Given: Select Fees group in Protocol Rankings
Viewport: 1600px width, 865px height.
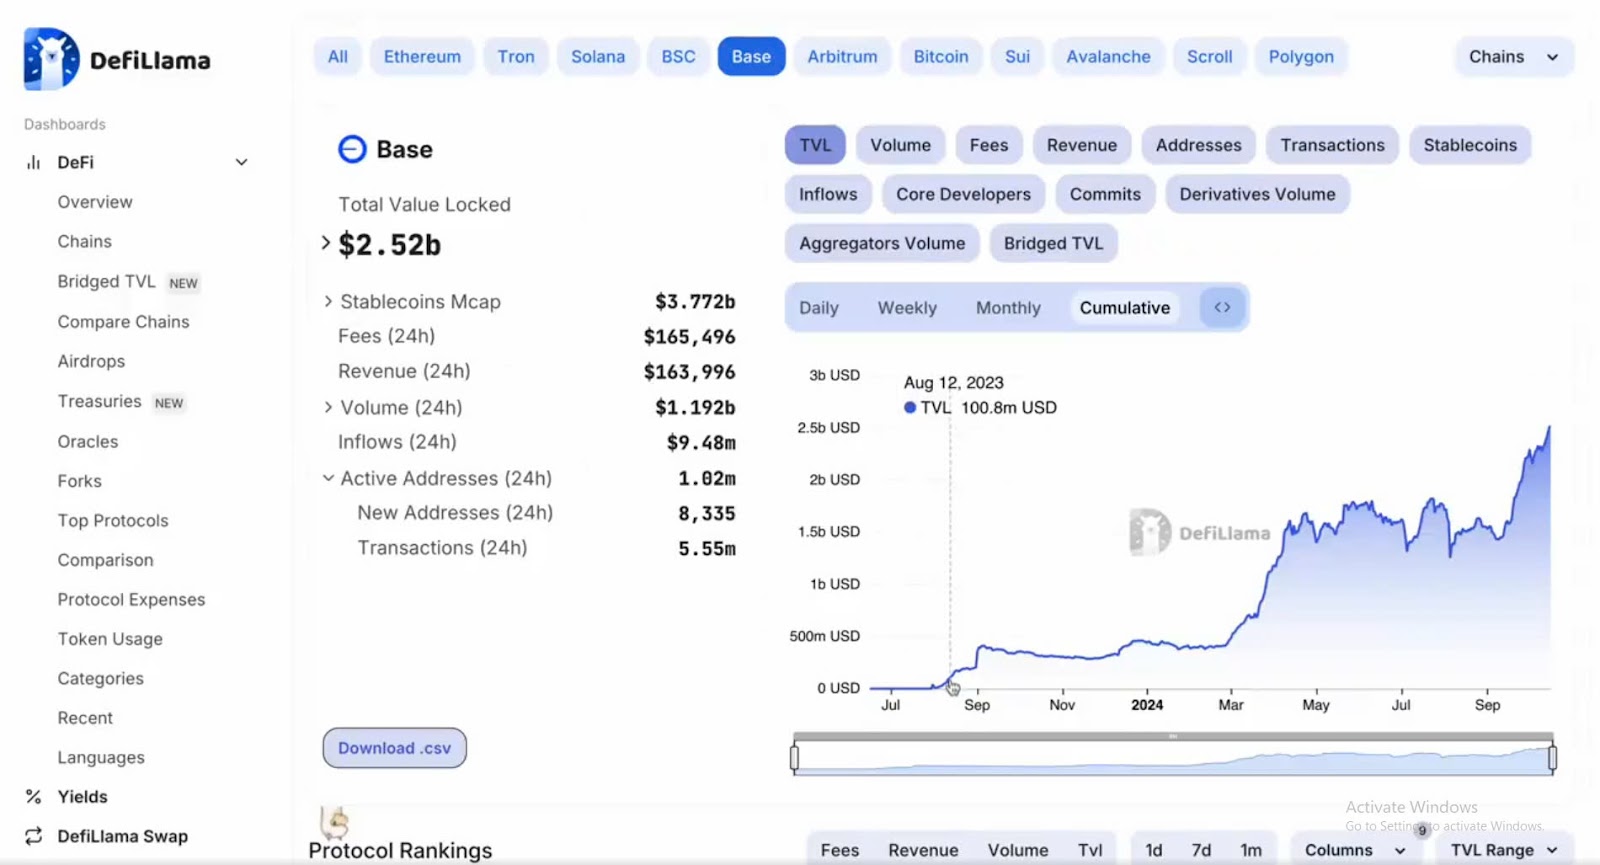Looking at the screenshot, I should (840, 850).
